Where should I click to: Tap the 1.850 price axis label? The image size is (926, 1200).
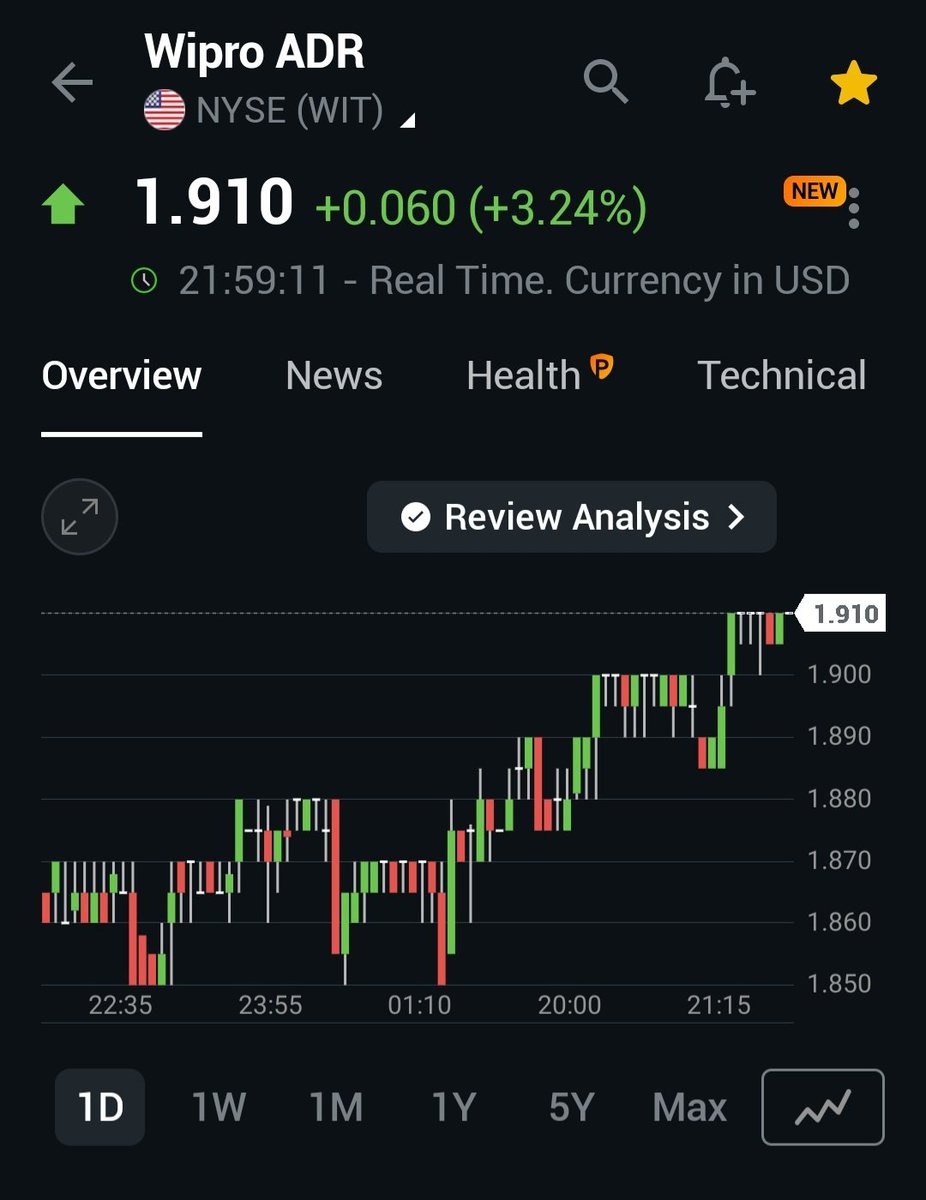click(839, 984)
